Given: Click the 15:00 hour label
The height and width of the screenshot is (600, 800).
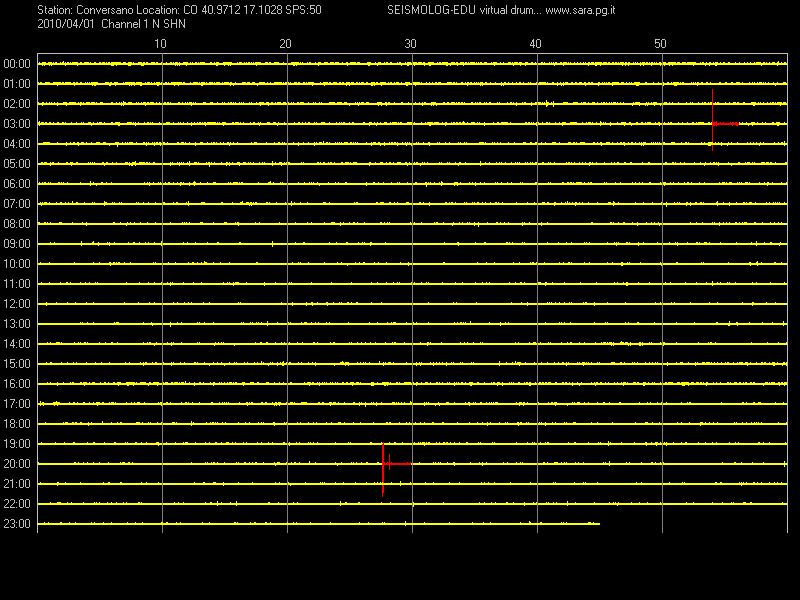Looking at the screenshot, I should click(17, 364).
